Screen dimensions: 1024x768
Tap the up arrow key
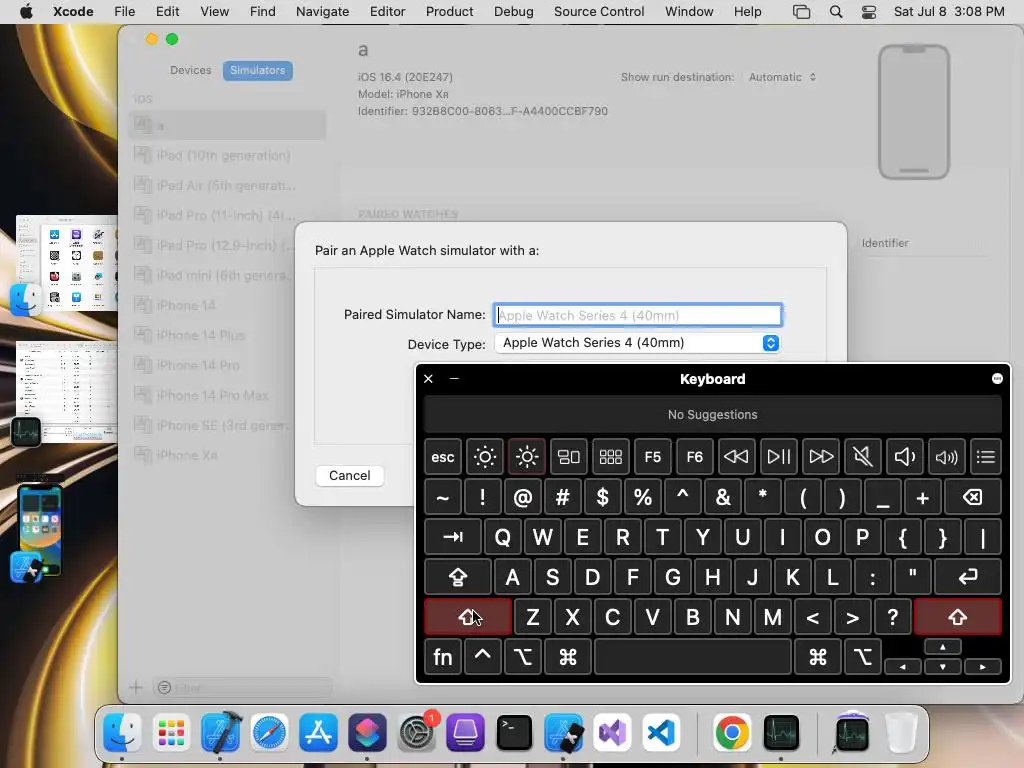tap(942, 647)
